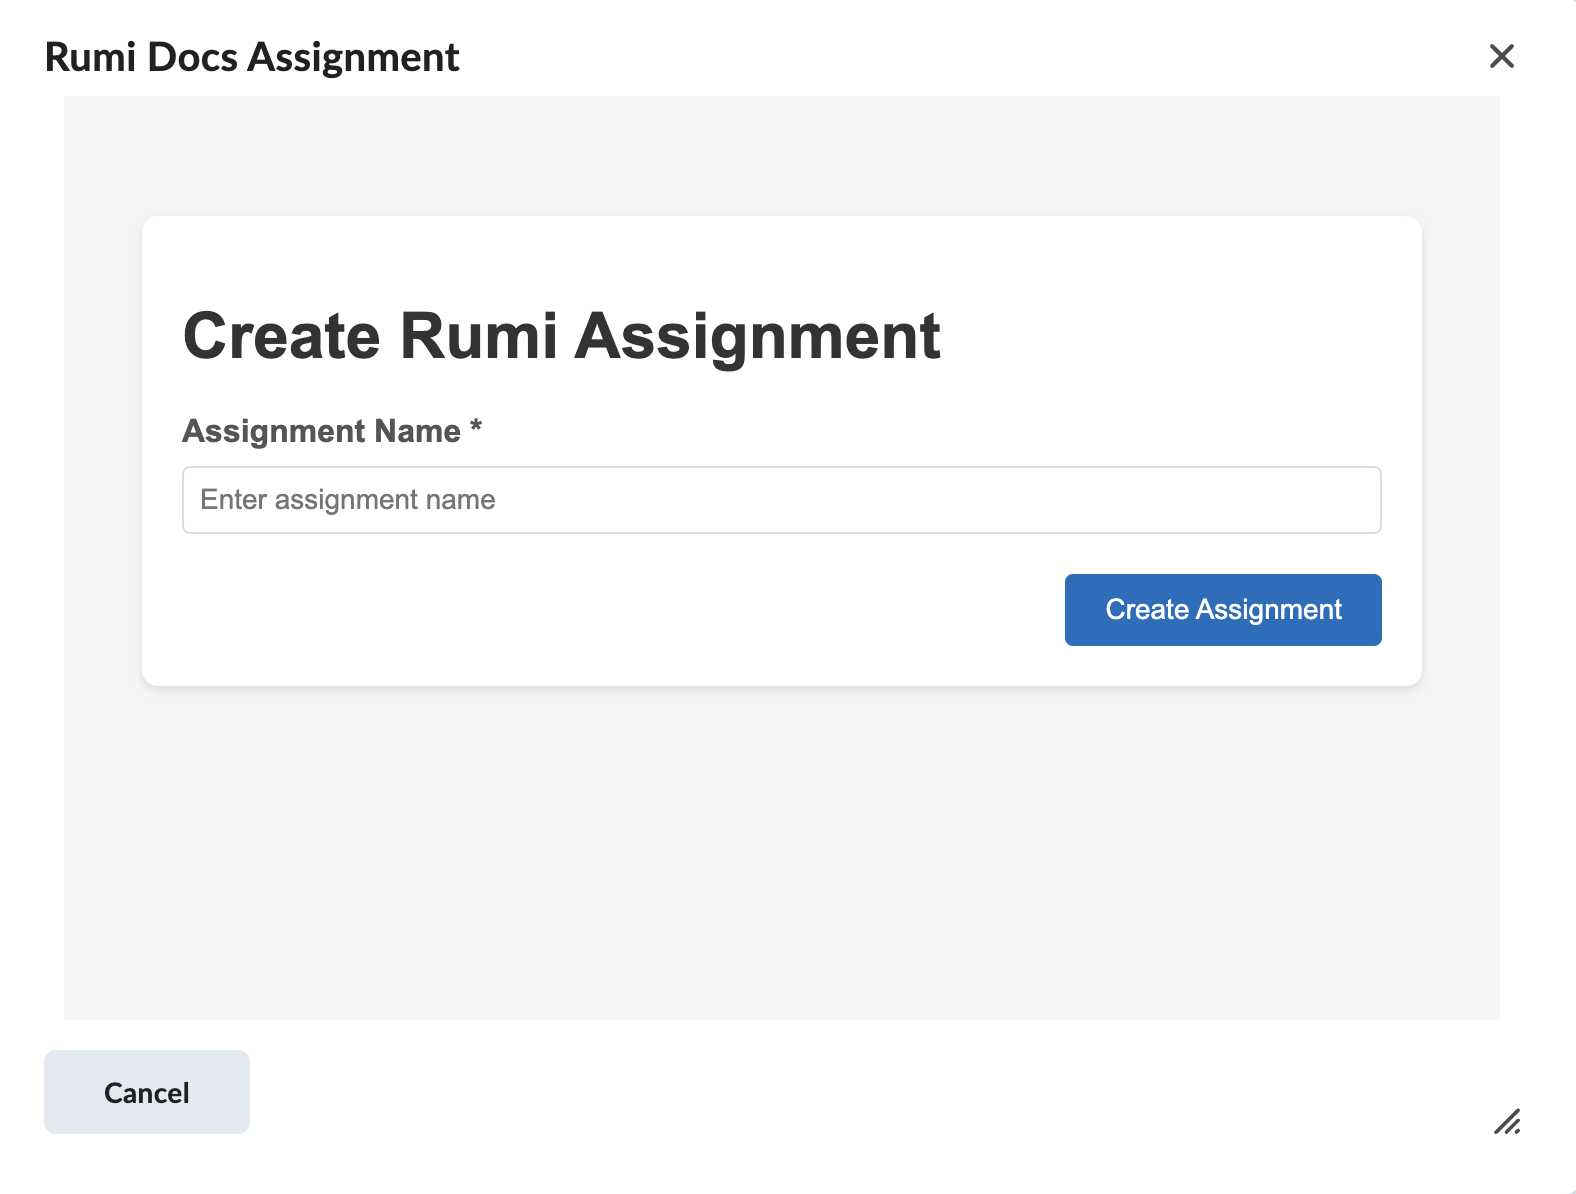Click the dialog resize handle icon
Screen dimensions: 1576x1194
coord(1507,1122)
